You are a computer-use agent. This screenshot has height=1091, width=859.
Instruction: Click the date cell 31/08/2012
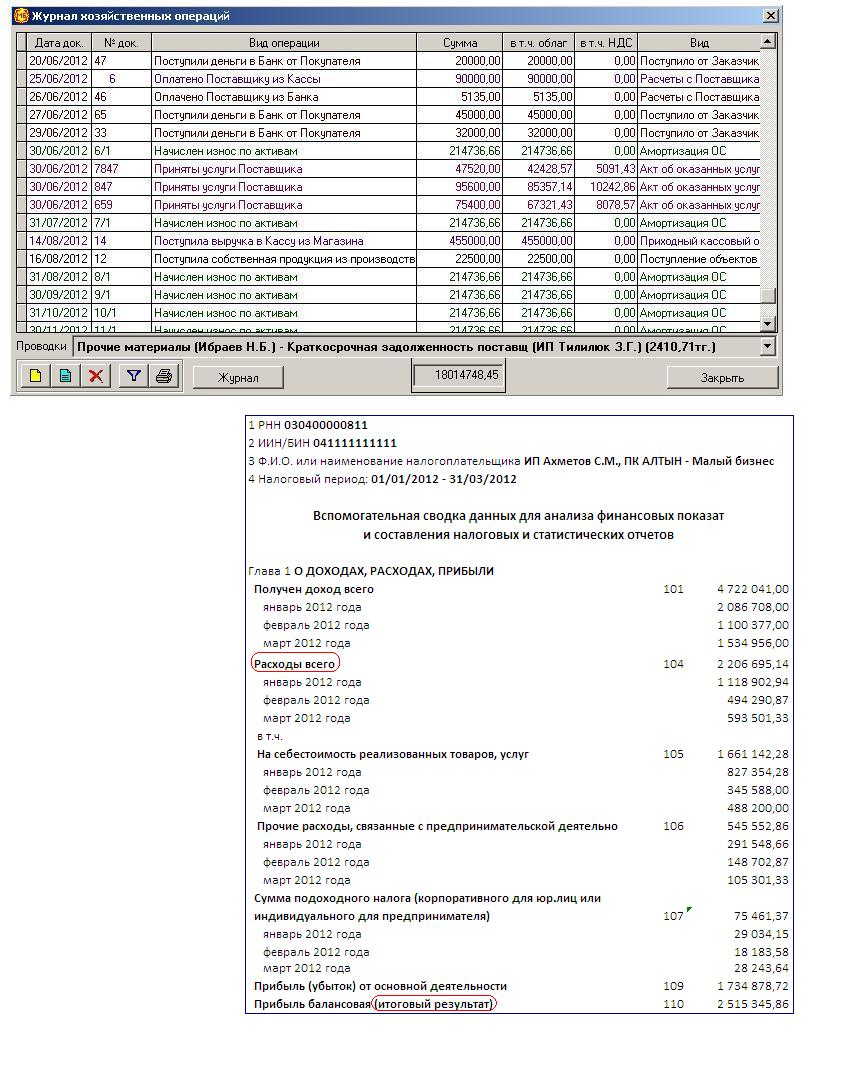59,277
